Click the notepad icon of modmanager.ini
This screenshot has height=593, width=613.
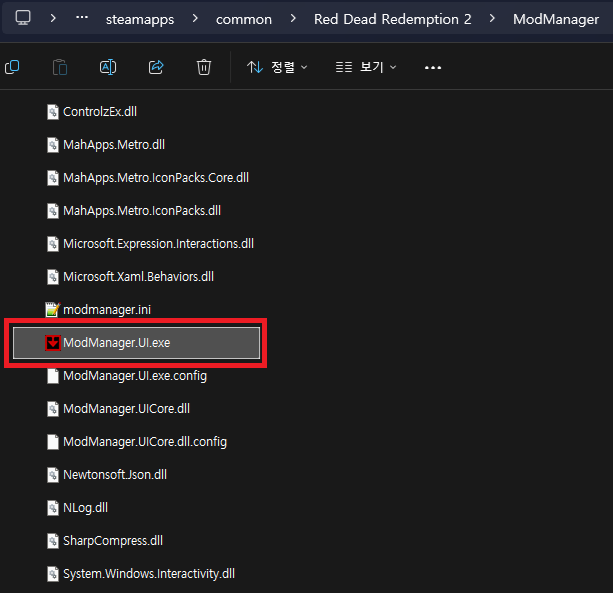[53, 310]
